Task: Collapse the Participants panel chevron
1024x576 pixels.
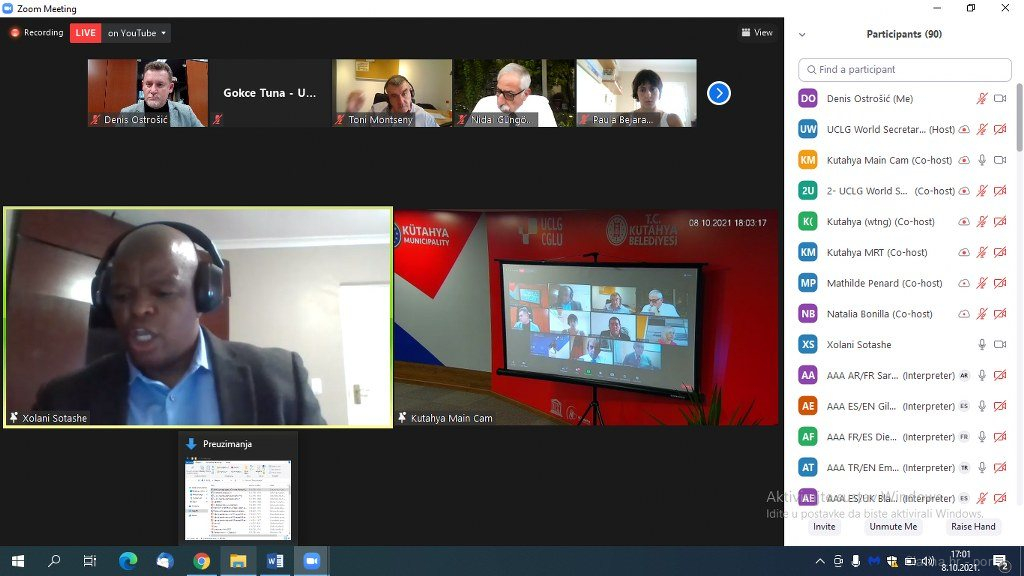Action: click(x=802, y=35)
